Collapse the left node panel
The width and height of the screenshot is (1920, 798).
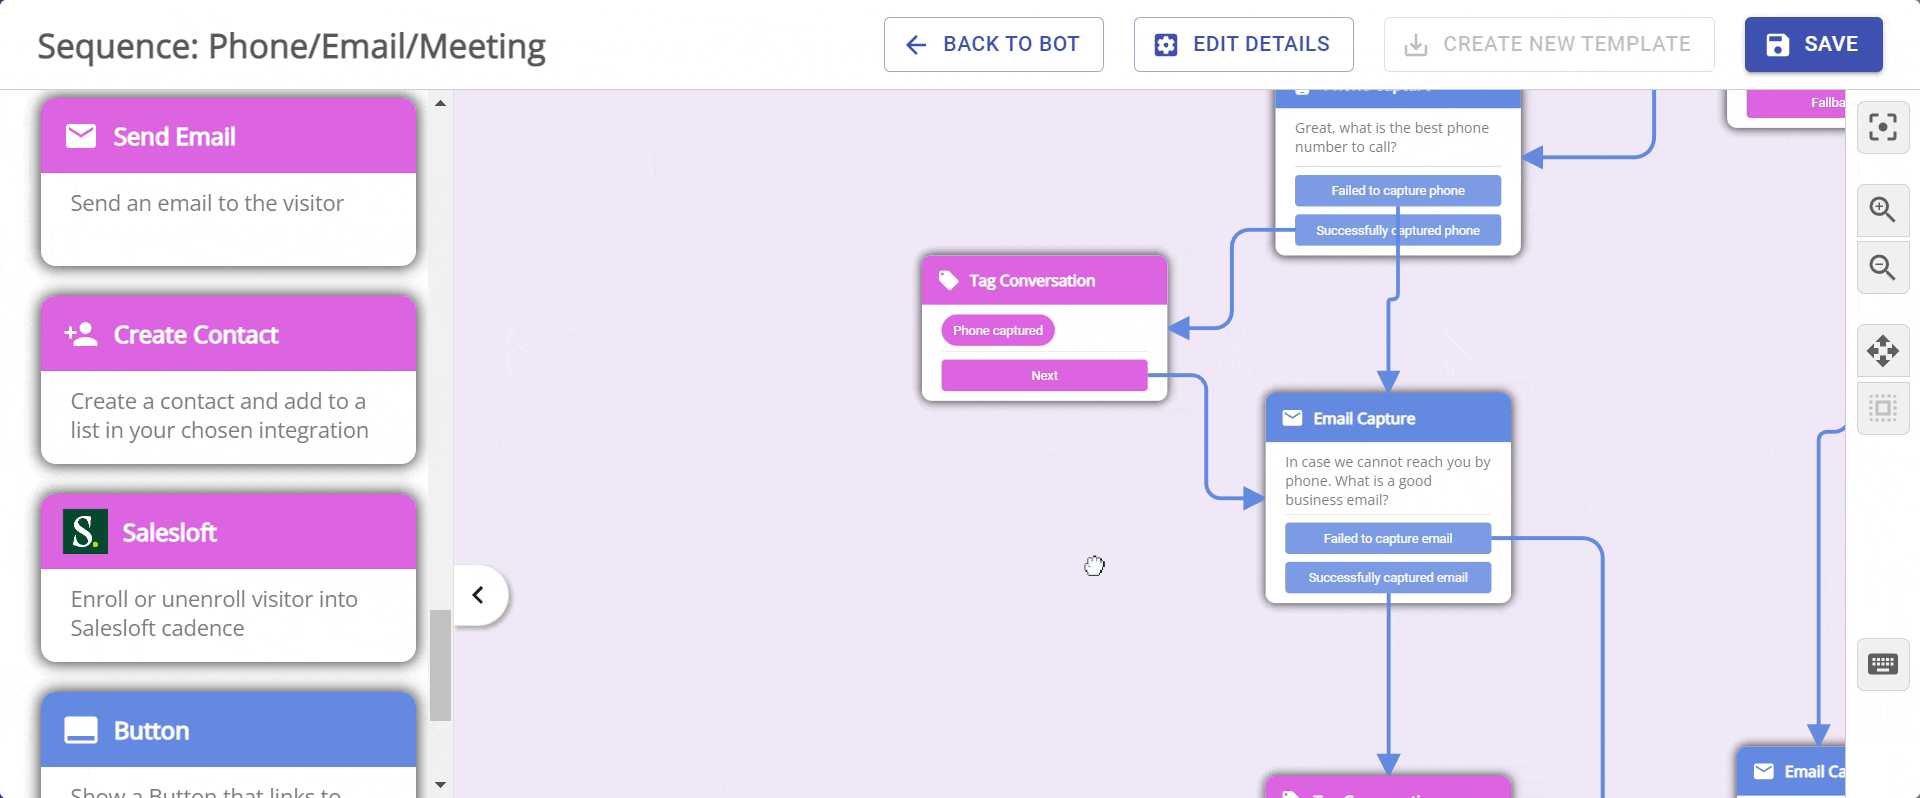pos(479,595)
